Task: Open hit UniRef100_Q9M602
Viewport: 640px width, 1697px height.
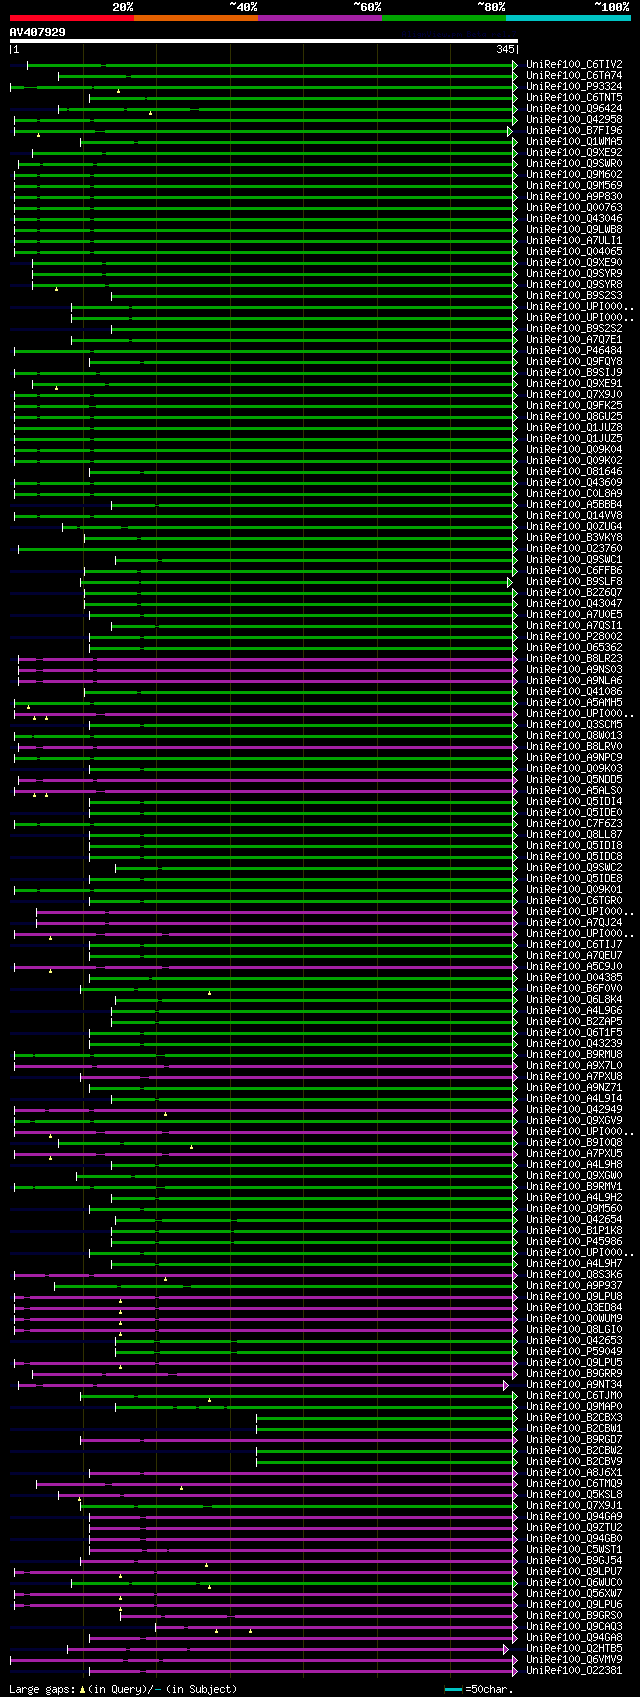Action: 574,174
